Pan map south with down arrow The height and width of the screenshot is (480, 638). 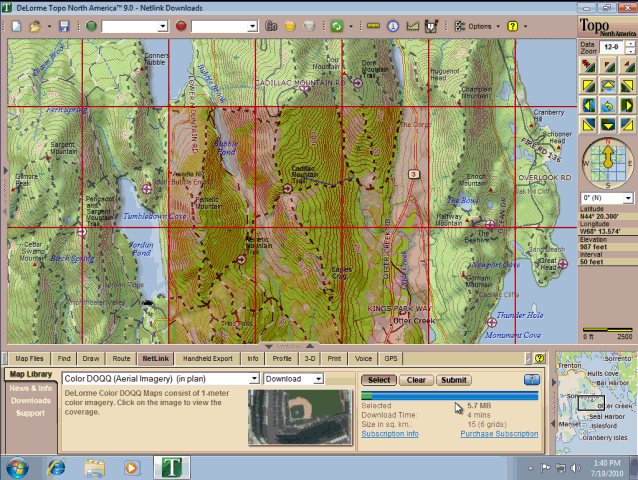click(x=608, y=125)
